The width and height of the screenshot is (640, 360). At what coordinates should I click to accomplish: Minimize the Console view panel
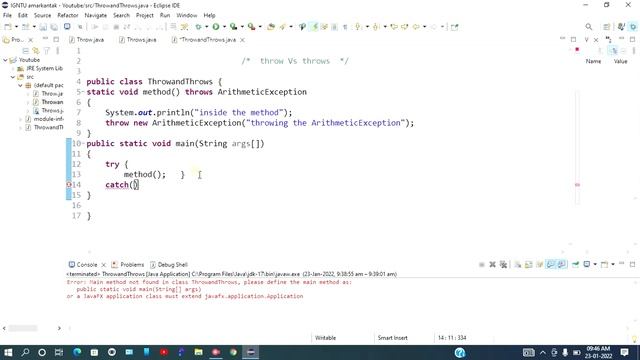pos(621,264)
